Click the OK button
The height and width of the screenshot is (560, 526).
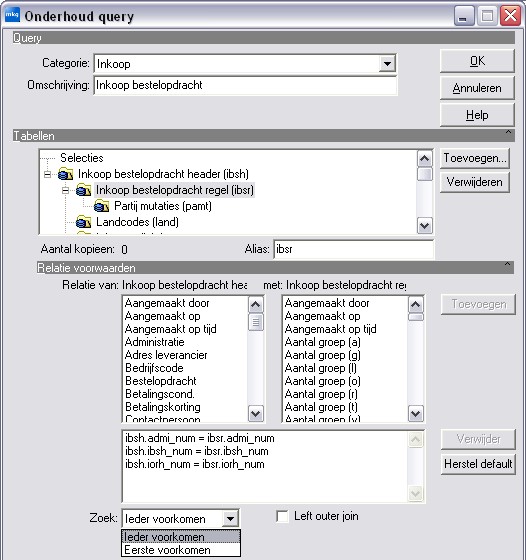(477, 61)
